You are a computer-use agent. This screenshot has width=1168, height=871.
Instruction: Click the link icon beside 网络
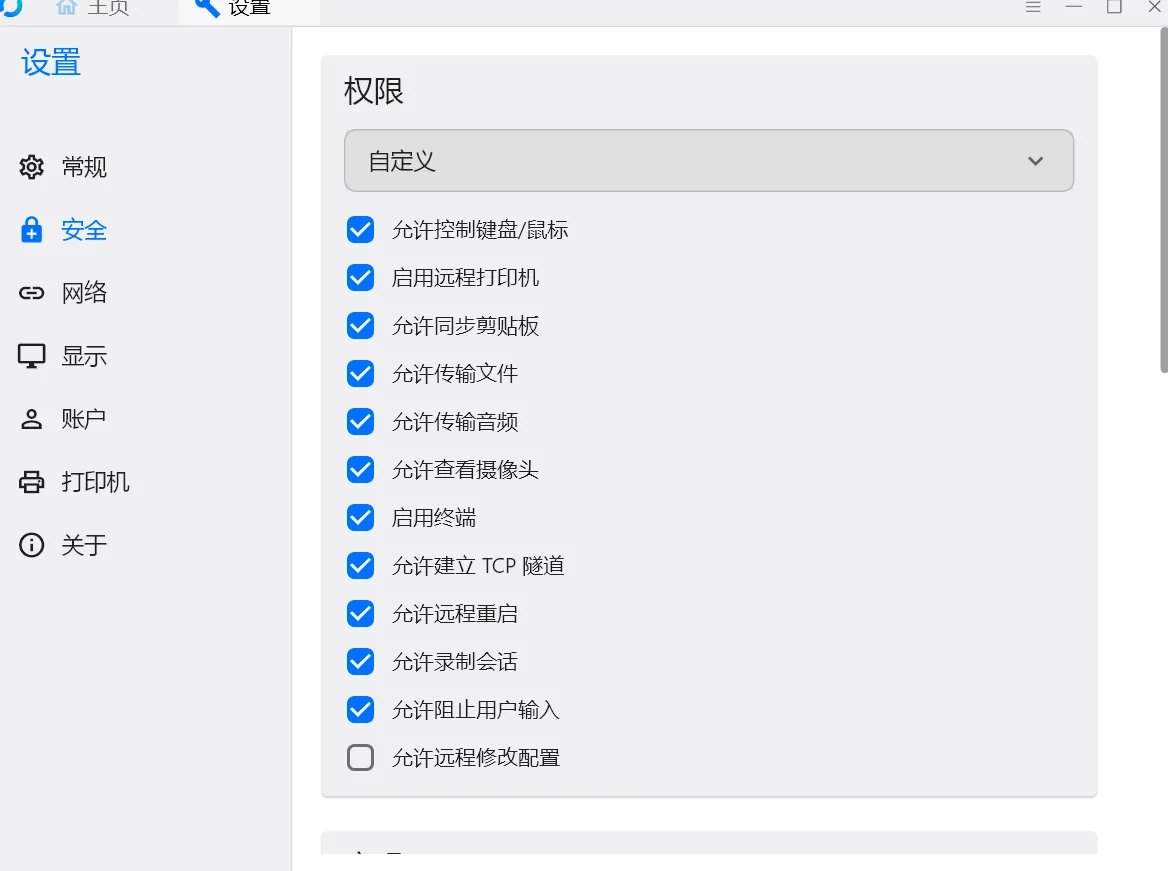coord(31,293)
